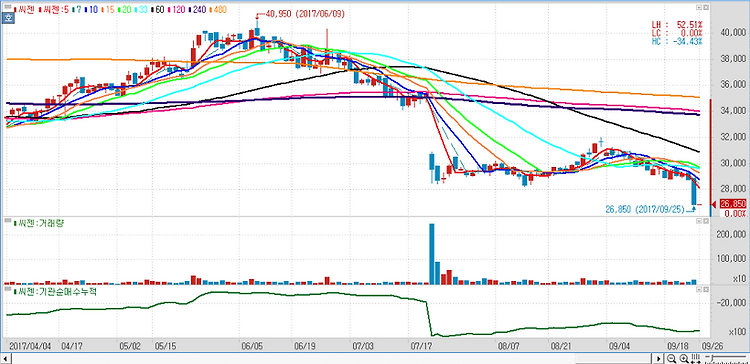Click the price panel collapse icon
The width and height of the screenshot is (750, 364).
pos(698,8)
